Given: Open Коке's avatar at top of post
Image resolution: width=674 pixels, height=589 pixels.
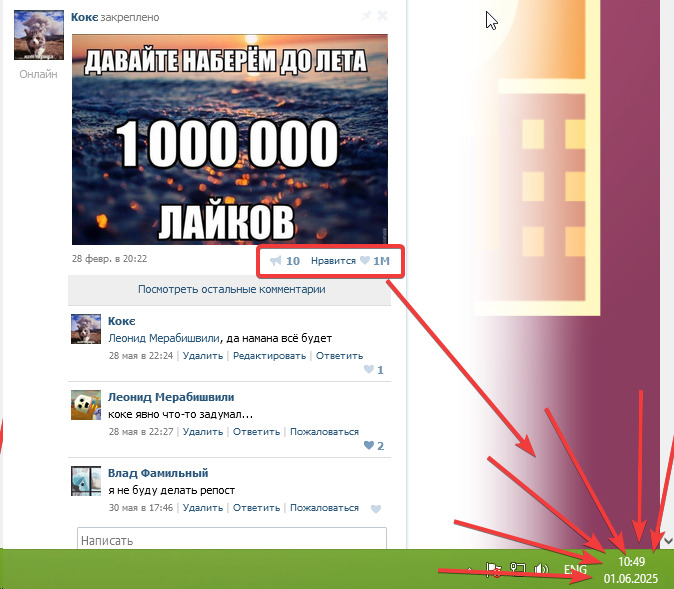Looking at the screenshot, I should click(39, 35).
